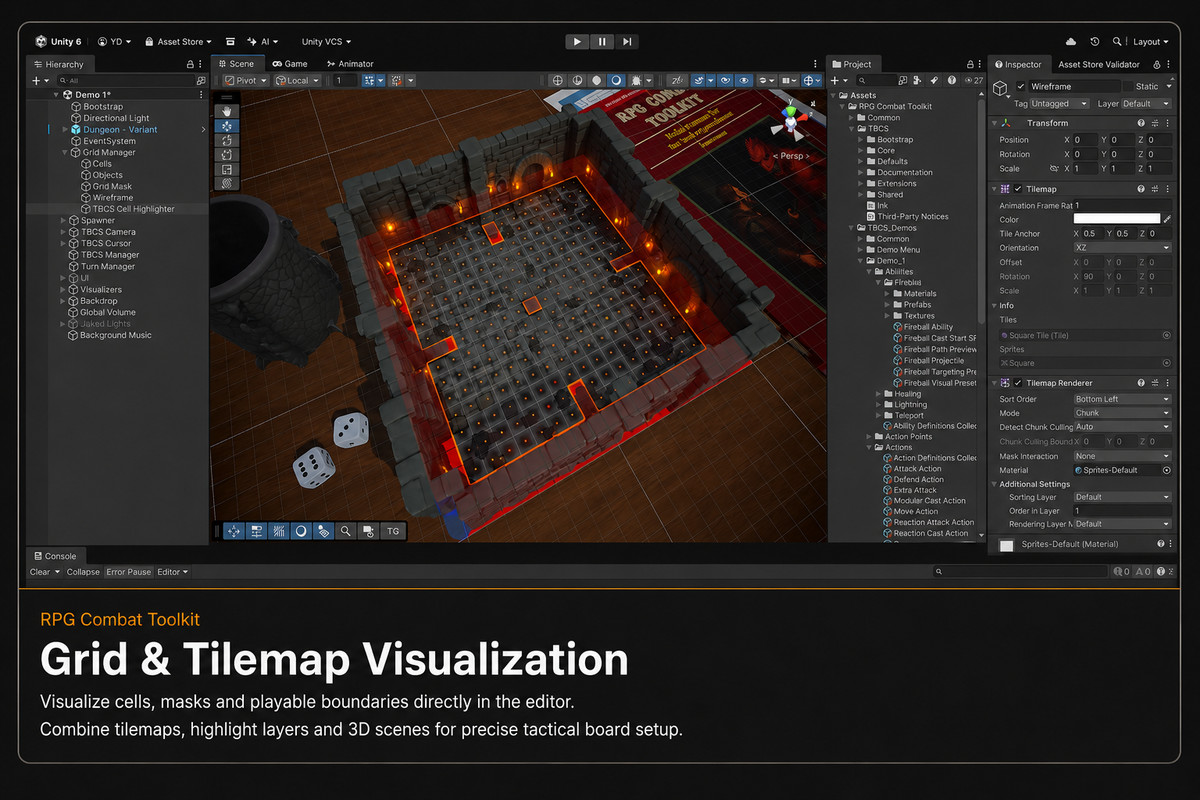Open the Asset Store menu

tap(178, 42)
